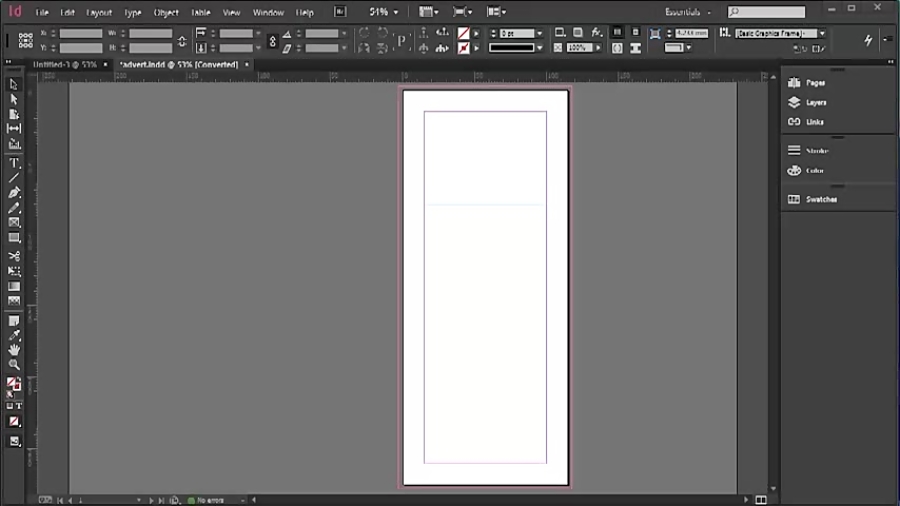Select the Line tool
The width and height of the screenshot is (900, 506).
point(14,178)
